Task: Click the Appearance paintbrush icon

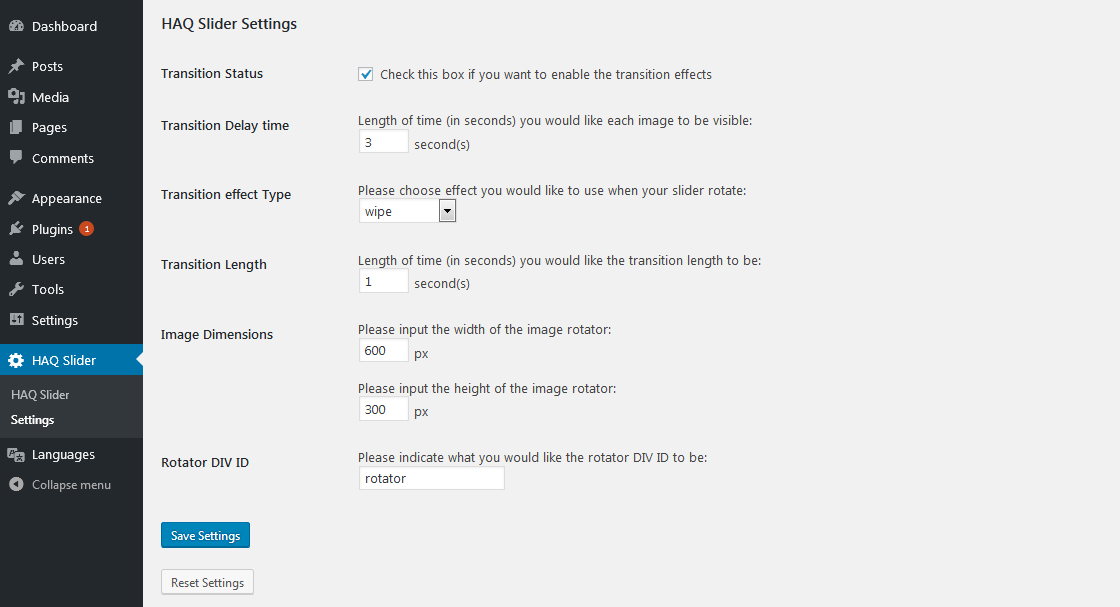Action: [16, 198]
